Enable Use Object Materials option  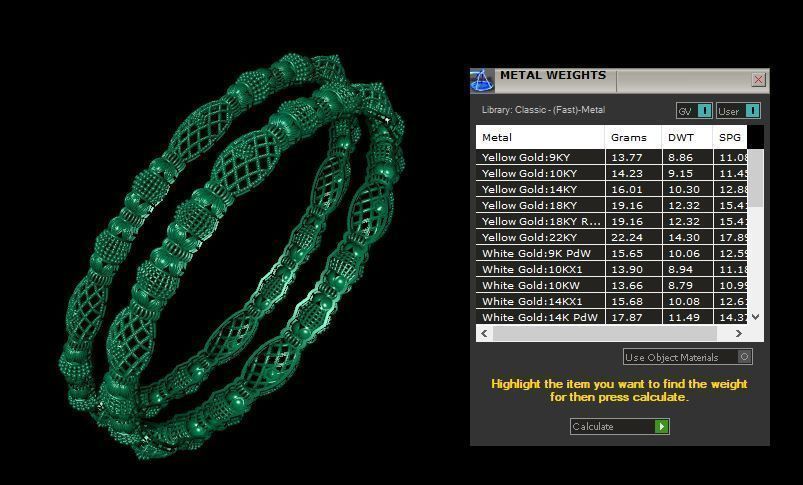pyautogui.click(x=688, y=357)
